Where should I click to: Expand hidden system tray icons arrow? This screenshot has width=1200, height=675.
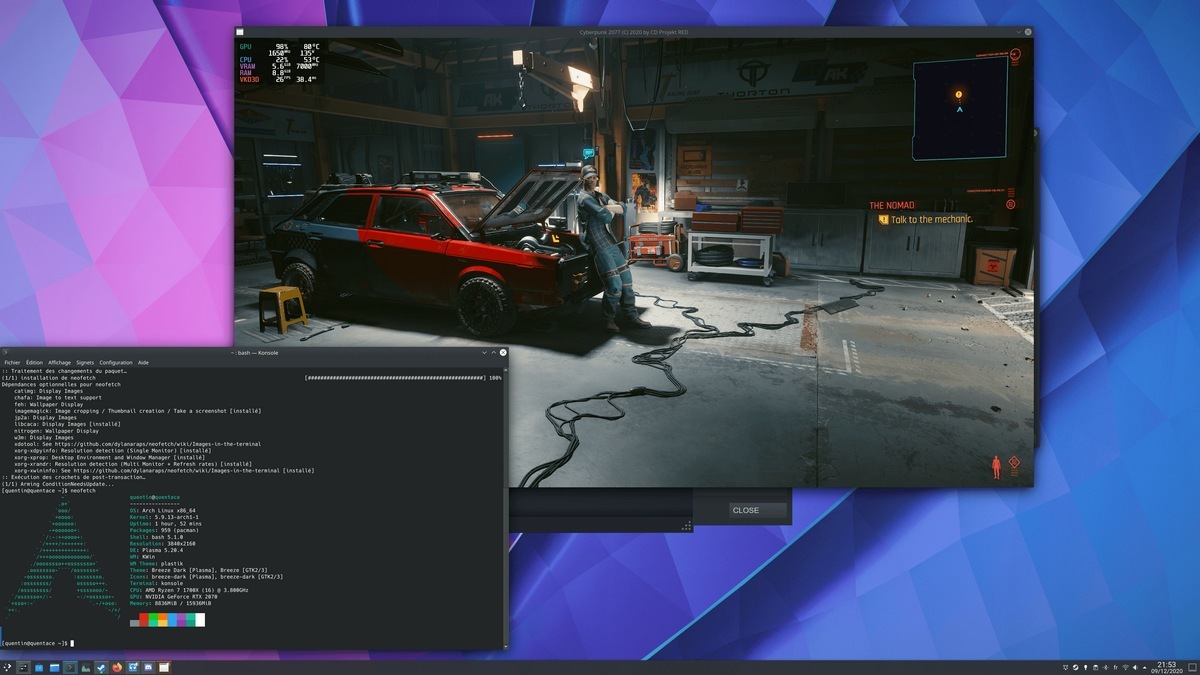(1145, 667)
